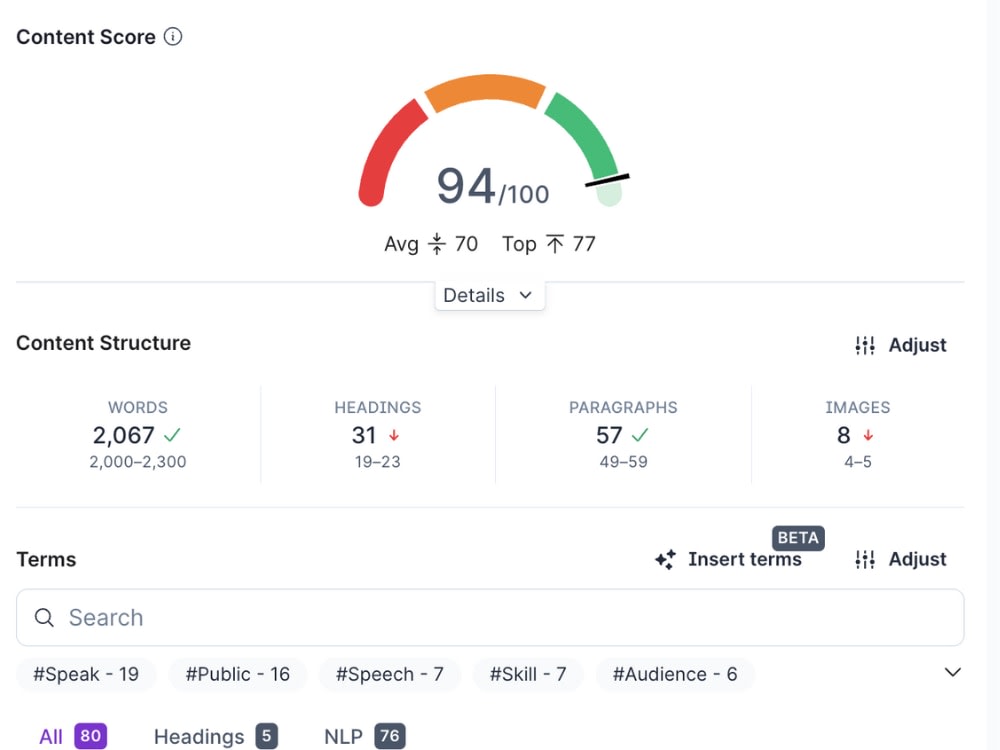Click the 94/100 content score value

492,187
